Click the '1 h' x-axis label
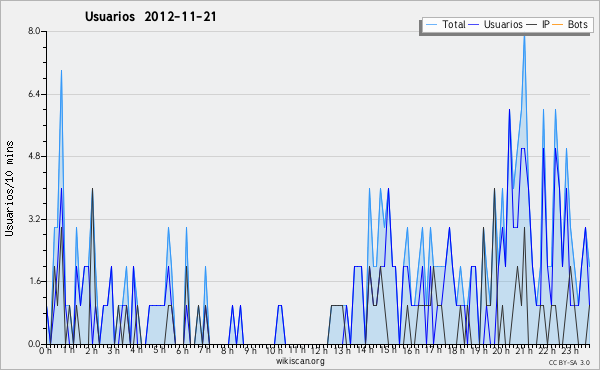Viewport: 600px width, 370px height. click(68, 350)
